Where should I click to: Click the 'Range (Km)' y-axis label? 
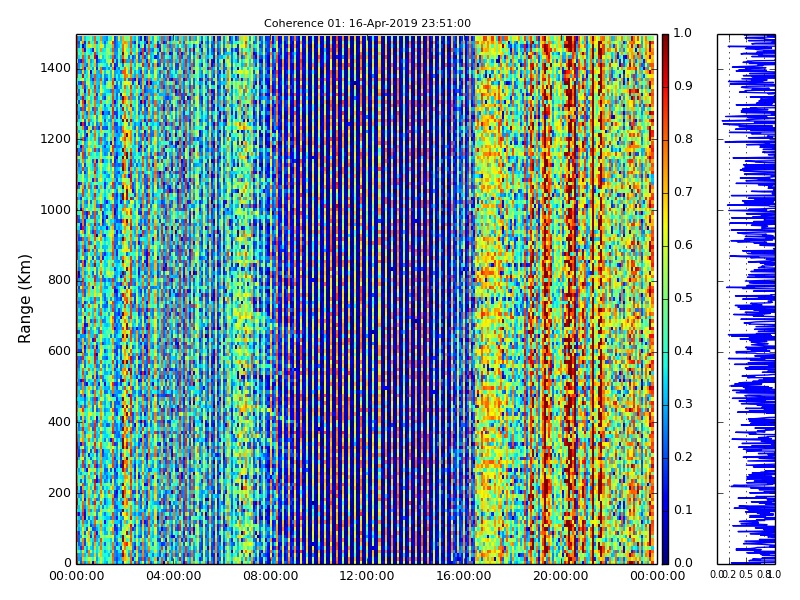pos(24,299)
